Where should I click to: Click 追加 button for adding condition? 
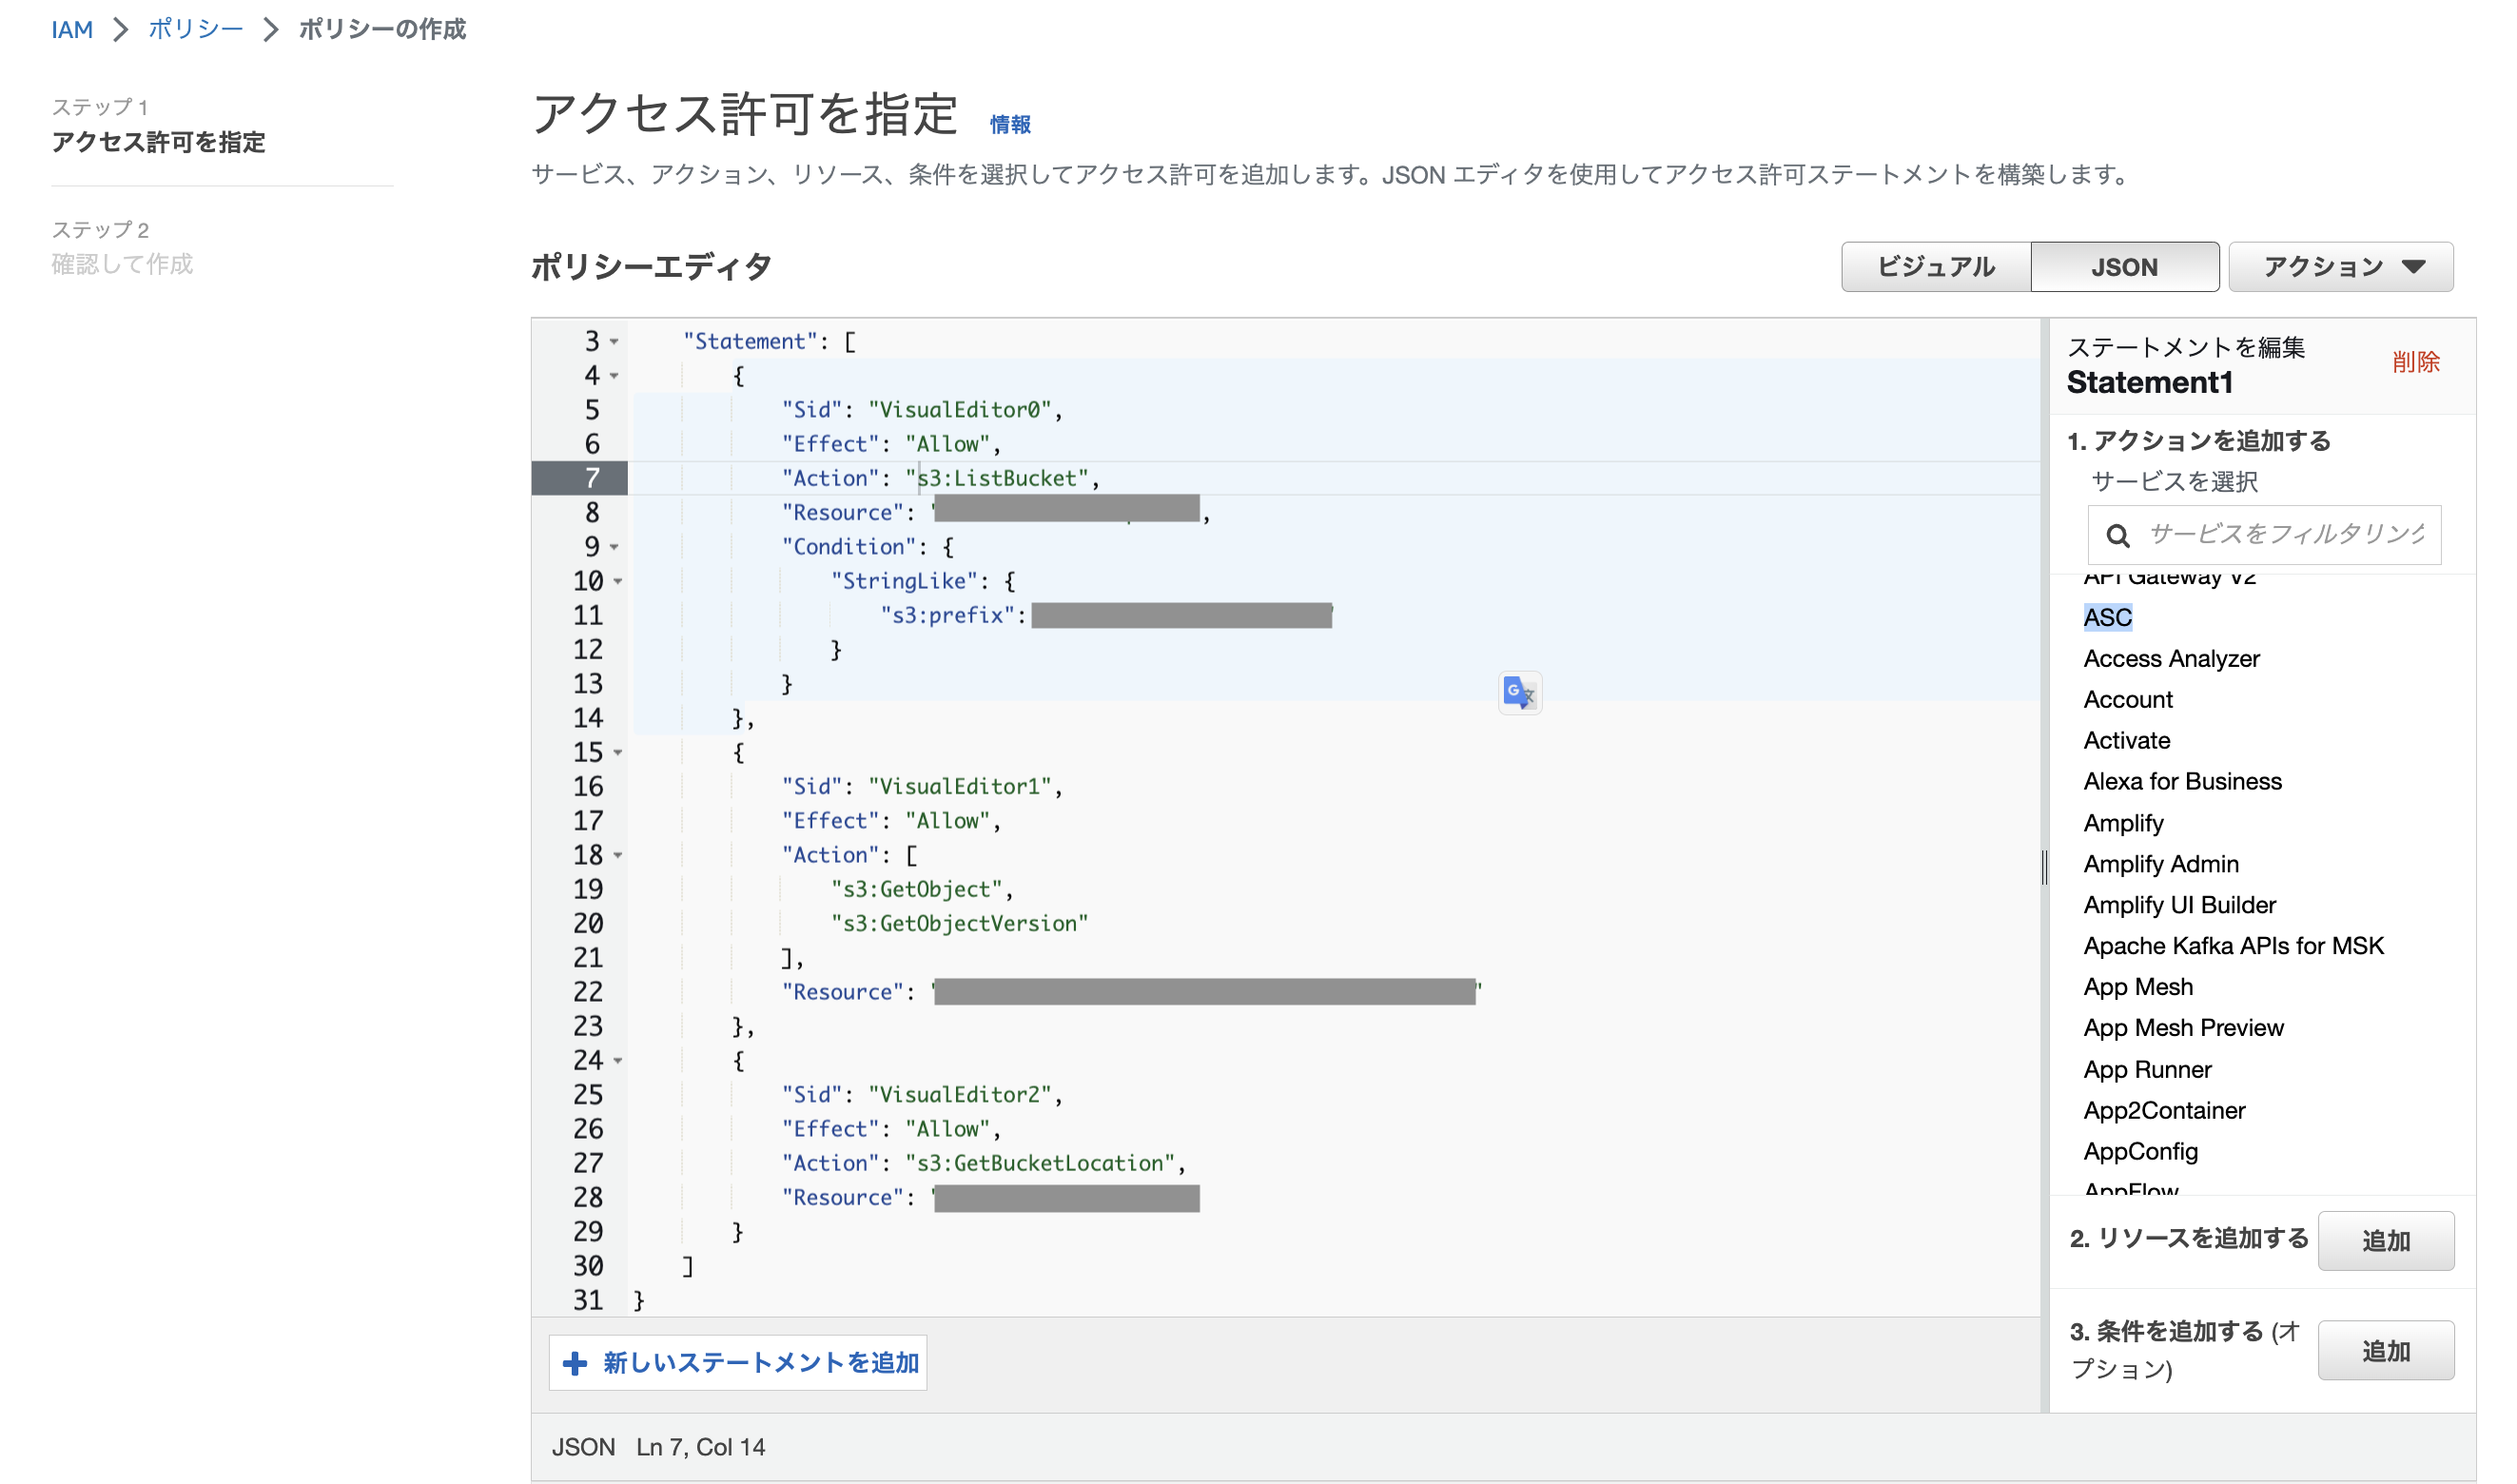2384,1350
